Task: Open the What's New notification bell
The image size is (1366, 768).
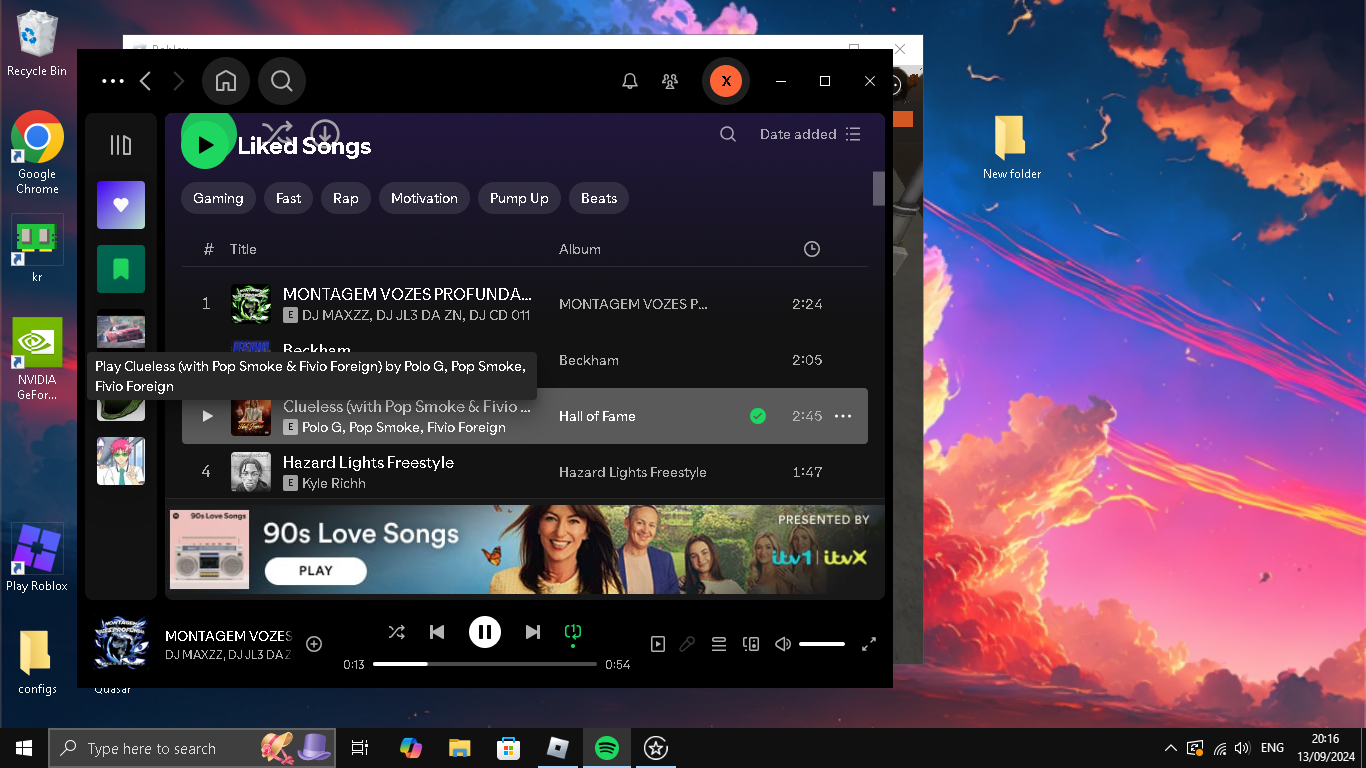Action: click(630, 81)
